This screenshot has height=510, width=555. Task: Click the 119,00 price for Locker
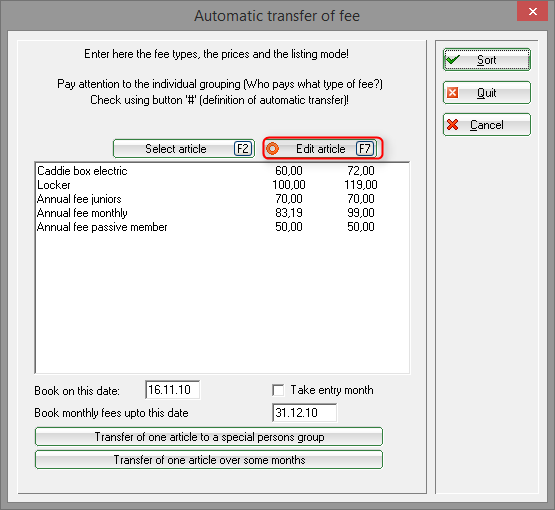click(x=361, y=185)
